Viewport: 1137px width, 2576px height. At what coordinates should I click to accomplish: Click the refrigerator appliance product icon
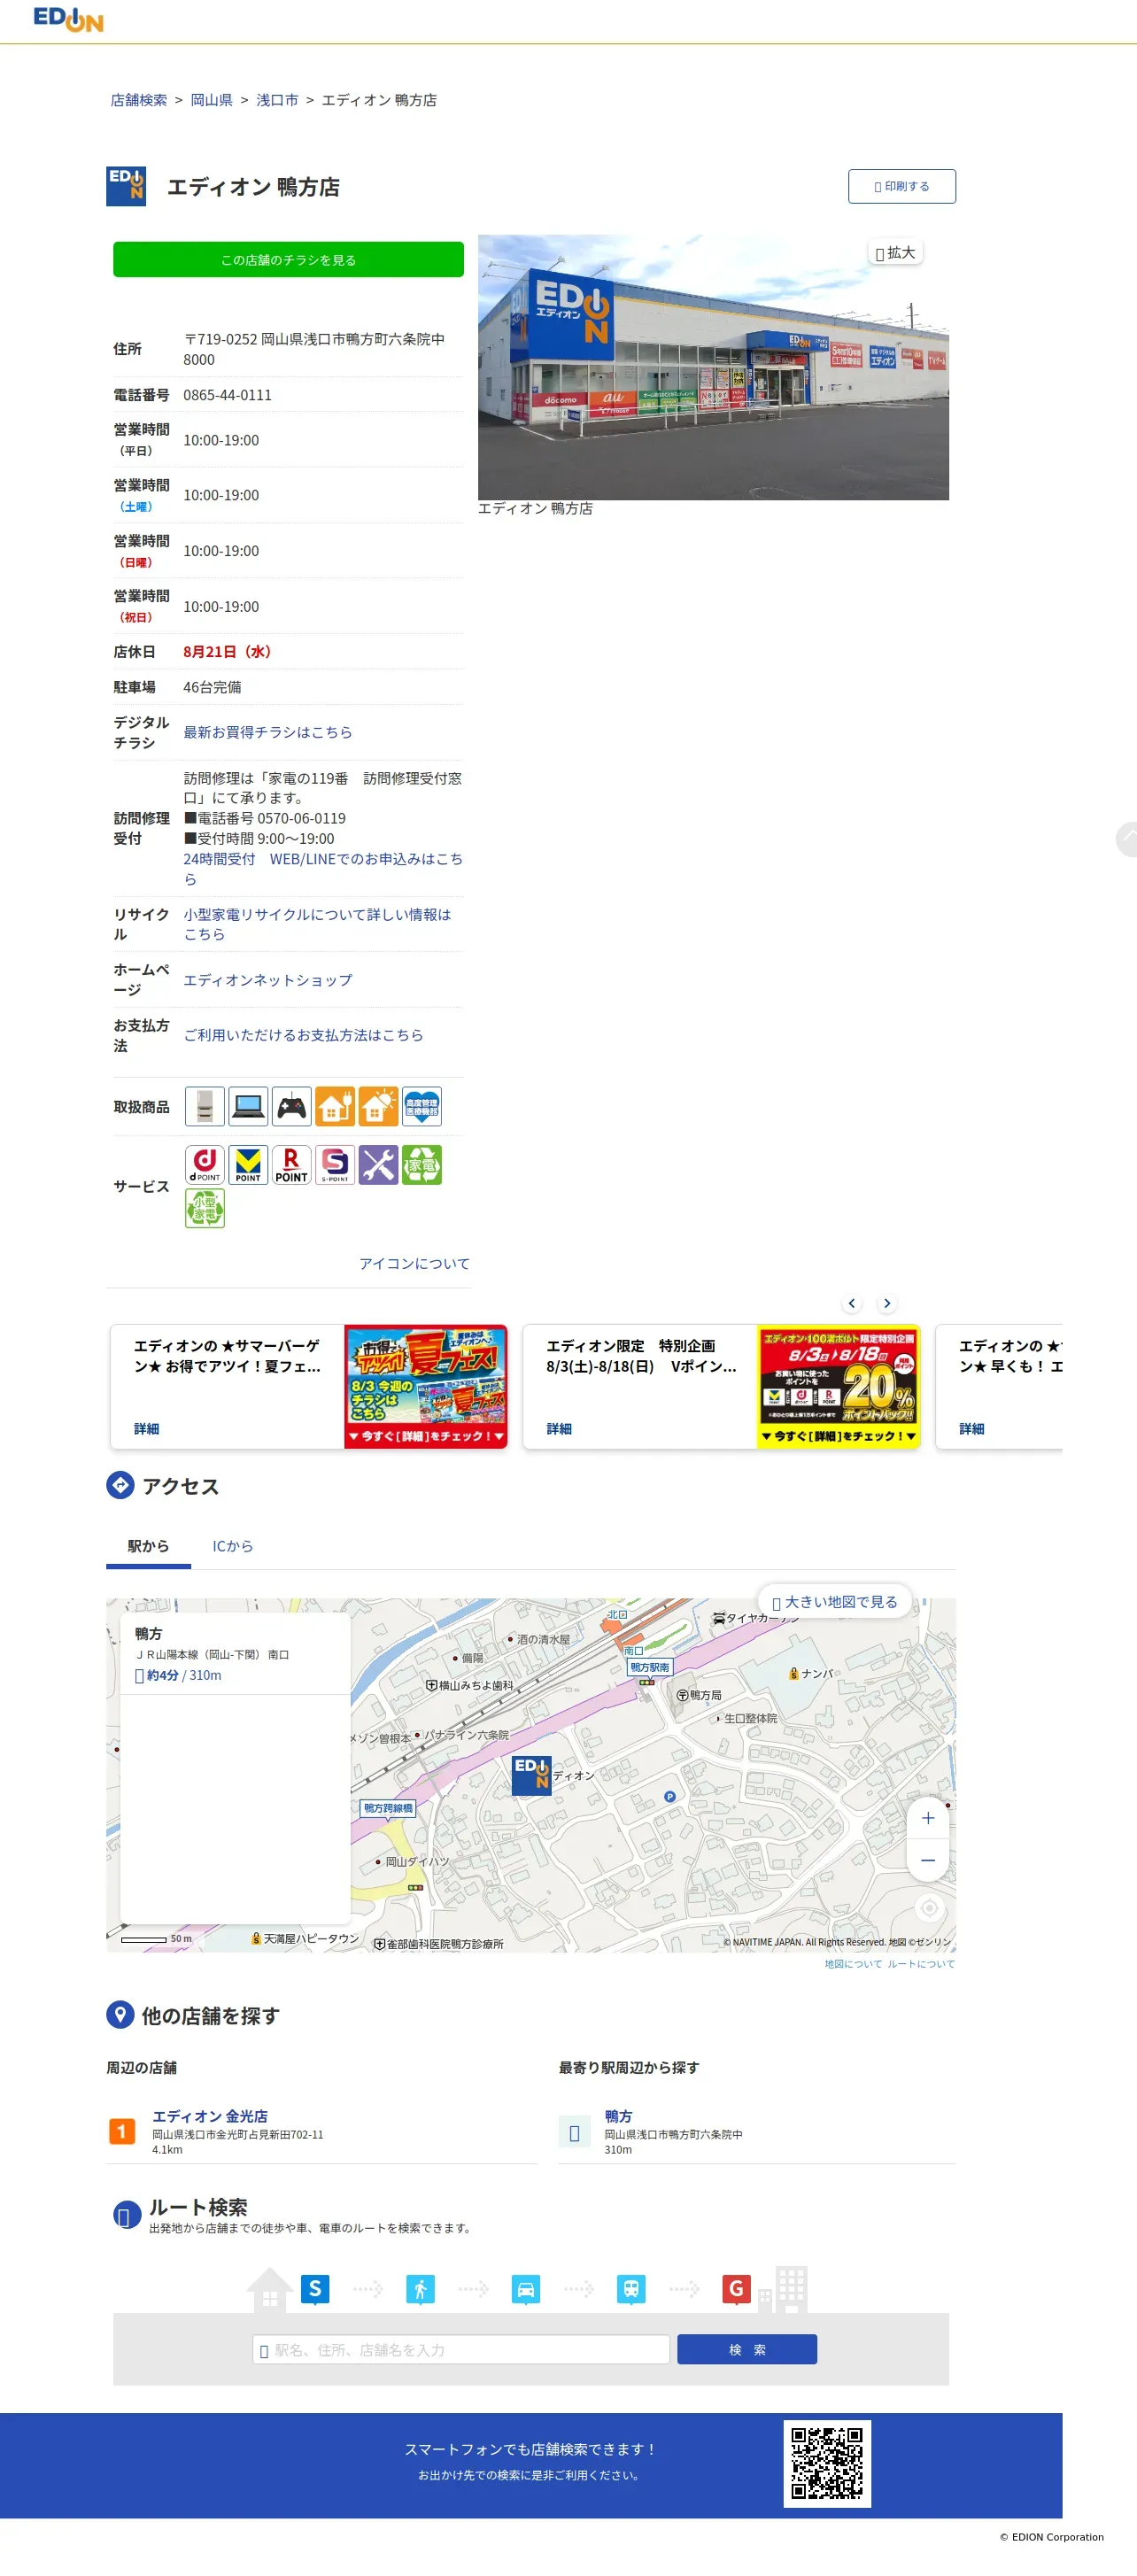click(x=205, y=1106)
